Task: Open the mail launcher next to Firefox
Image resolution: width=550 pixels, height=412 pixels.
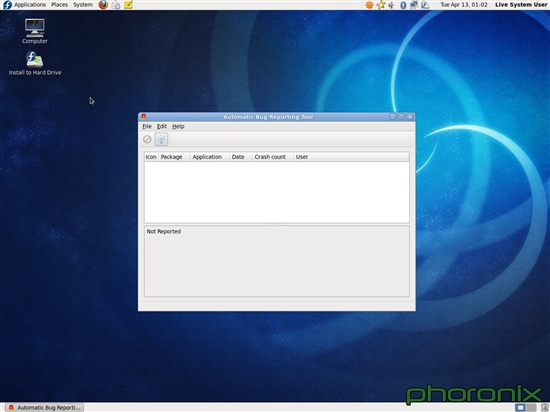Action: click(x=116, y=5)
